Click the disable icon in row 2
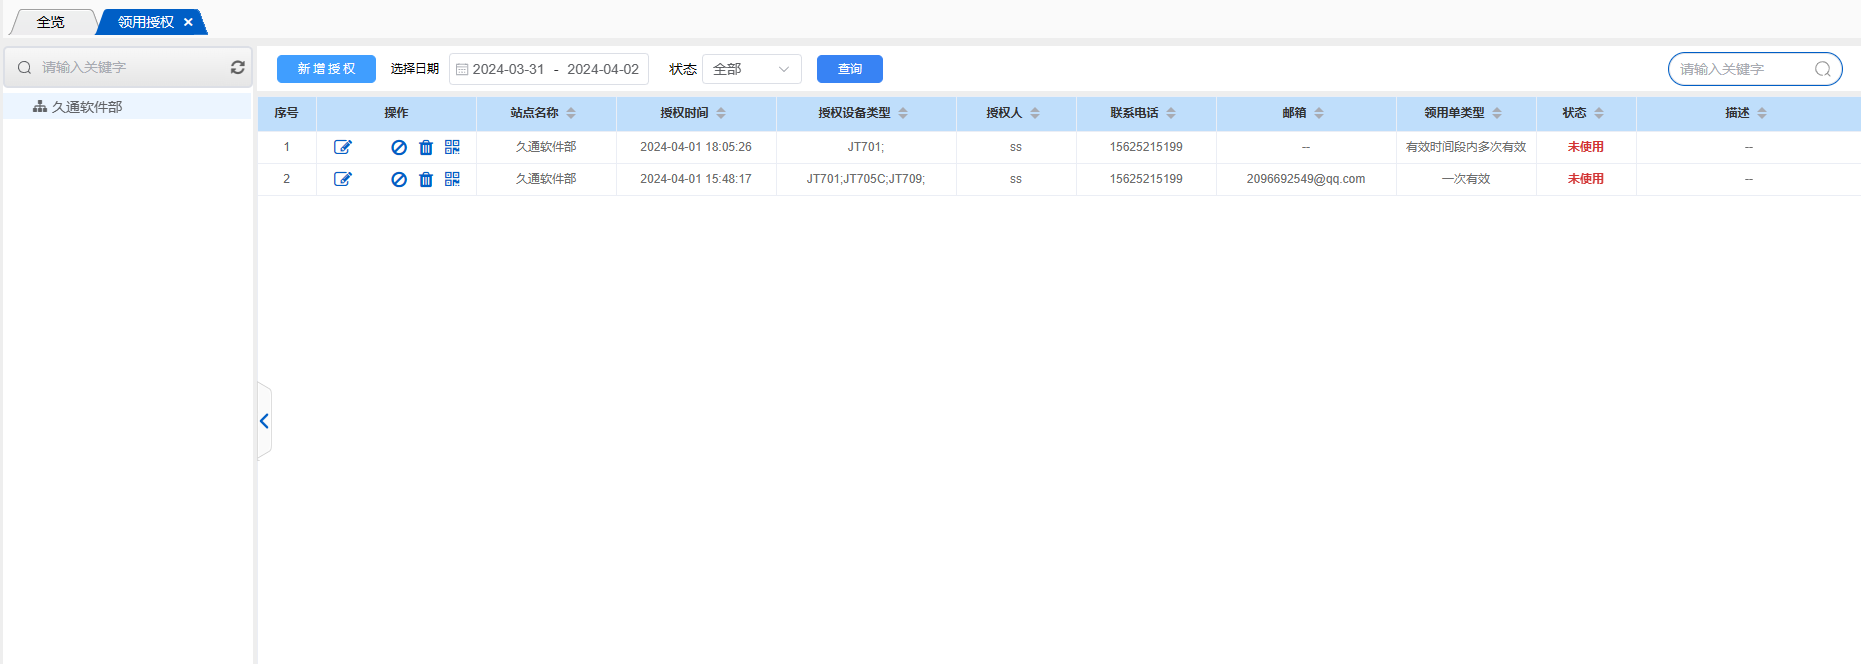Viewport: 1861px width, 664px height. point(399,179)
